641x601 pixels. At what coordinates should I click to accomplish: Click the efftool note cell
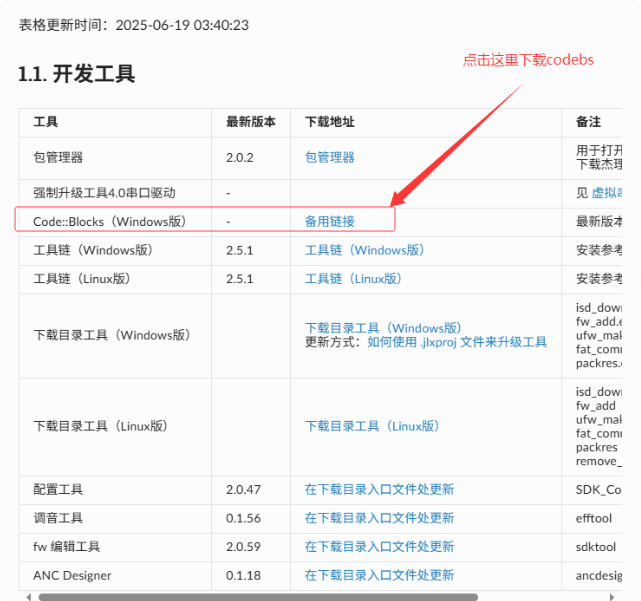pyautogui.click(x=594, y=518)
